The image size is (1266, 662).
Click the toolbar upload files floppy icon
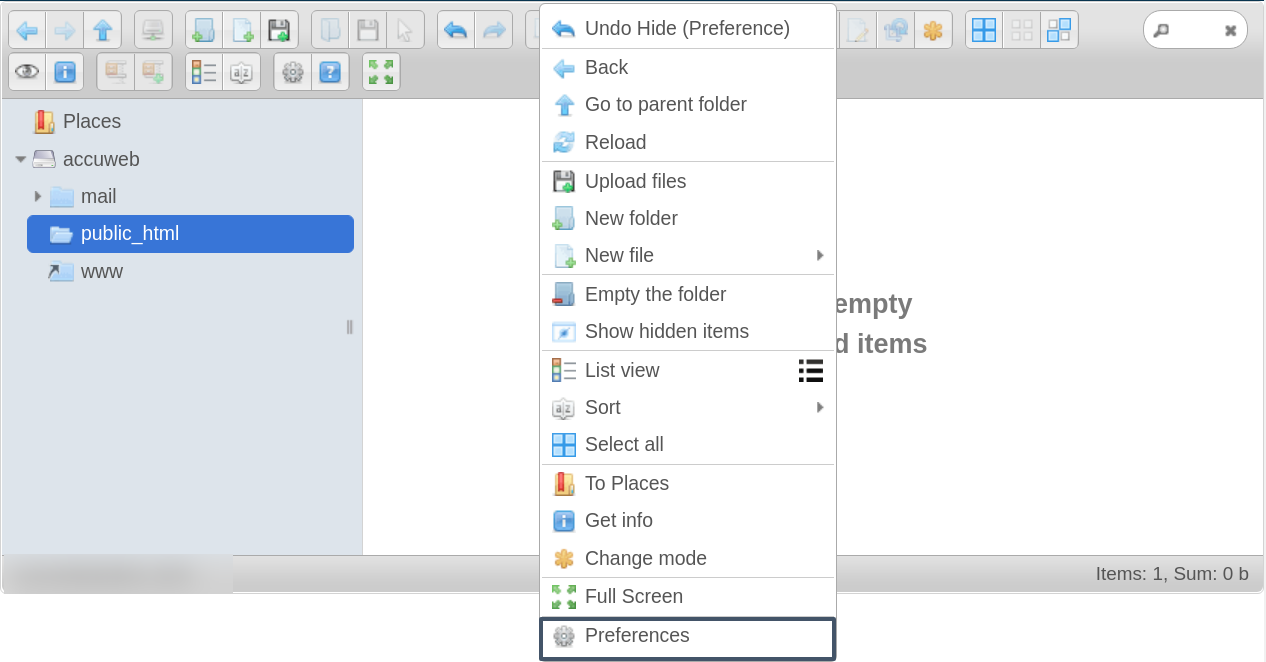280,30
